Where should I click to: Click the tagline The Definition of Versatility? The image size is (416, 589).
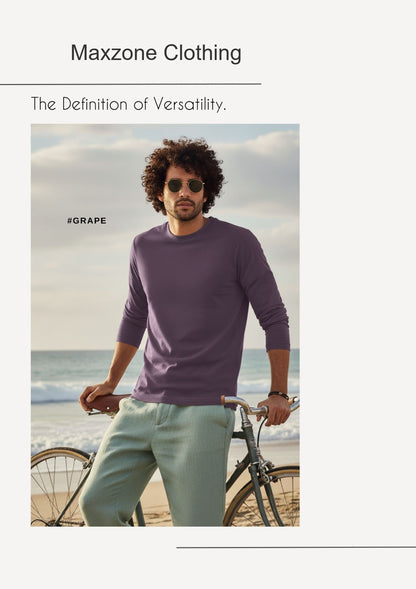click(129, 104)
